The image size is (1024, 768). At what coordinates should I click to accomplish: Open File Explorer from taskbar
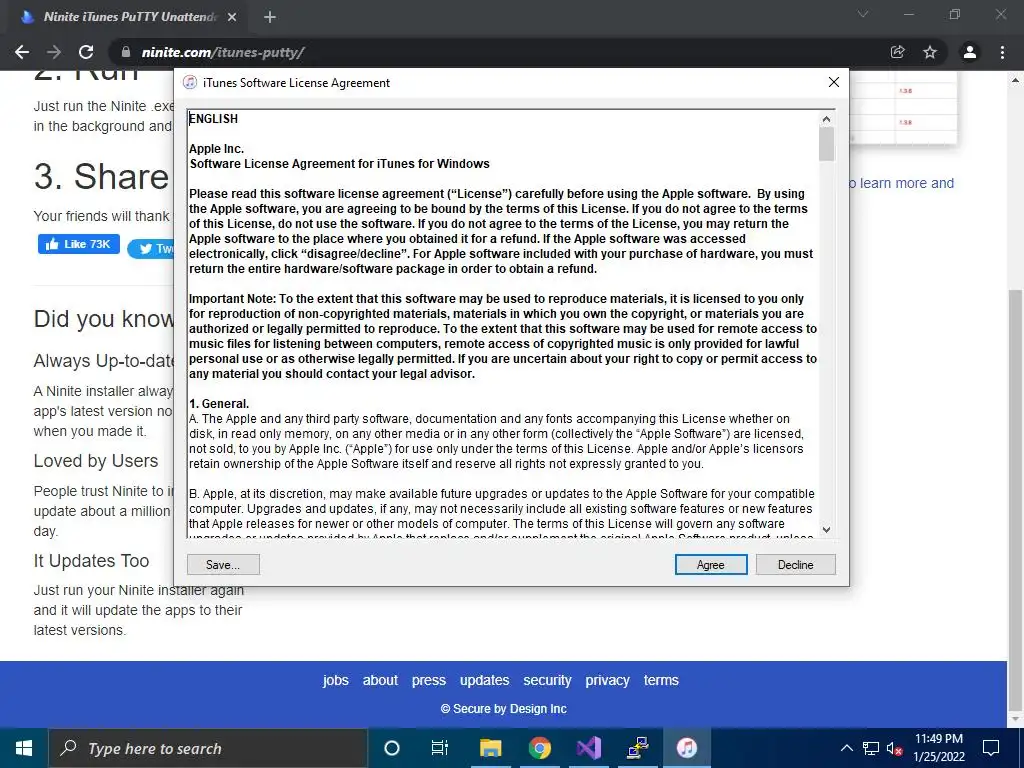tap(490, 748)
